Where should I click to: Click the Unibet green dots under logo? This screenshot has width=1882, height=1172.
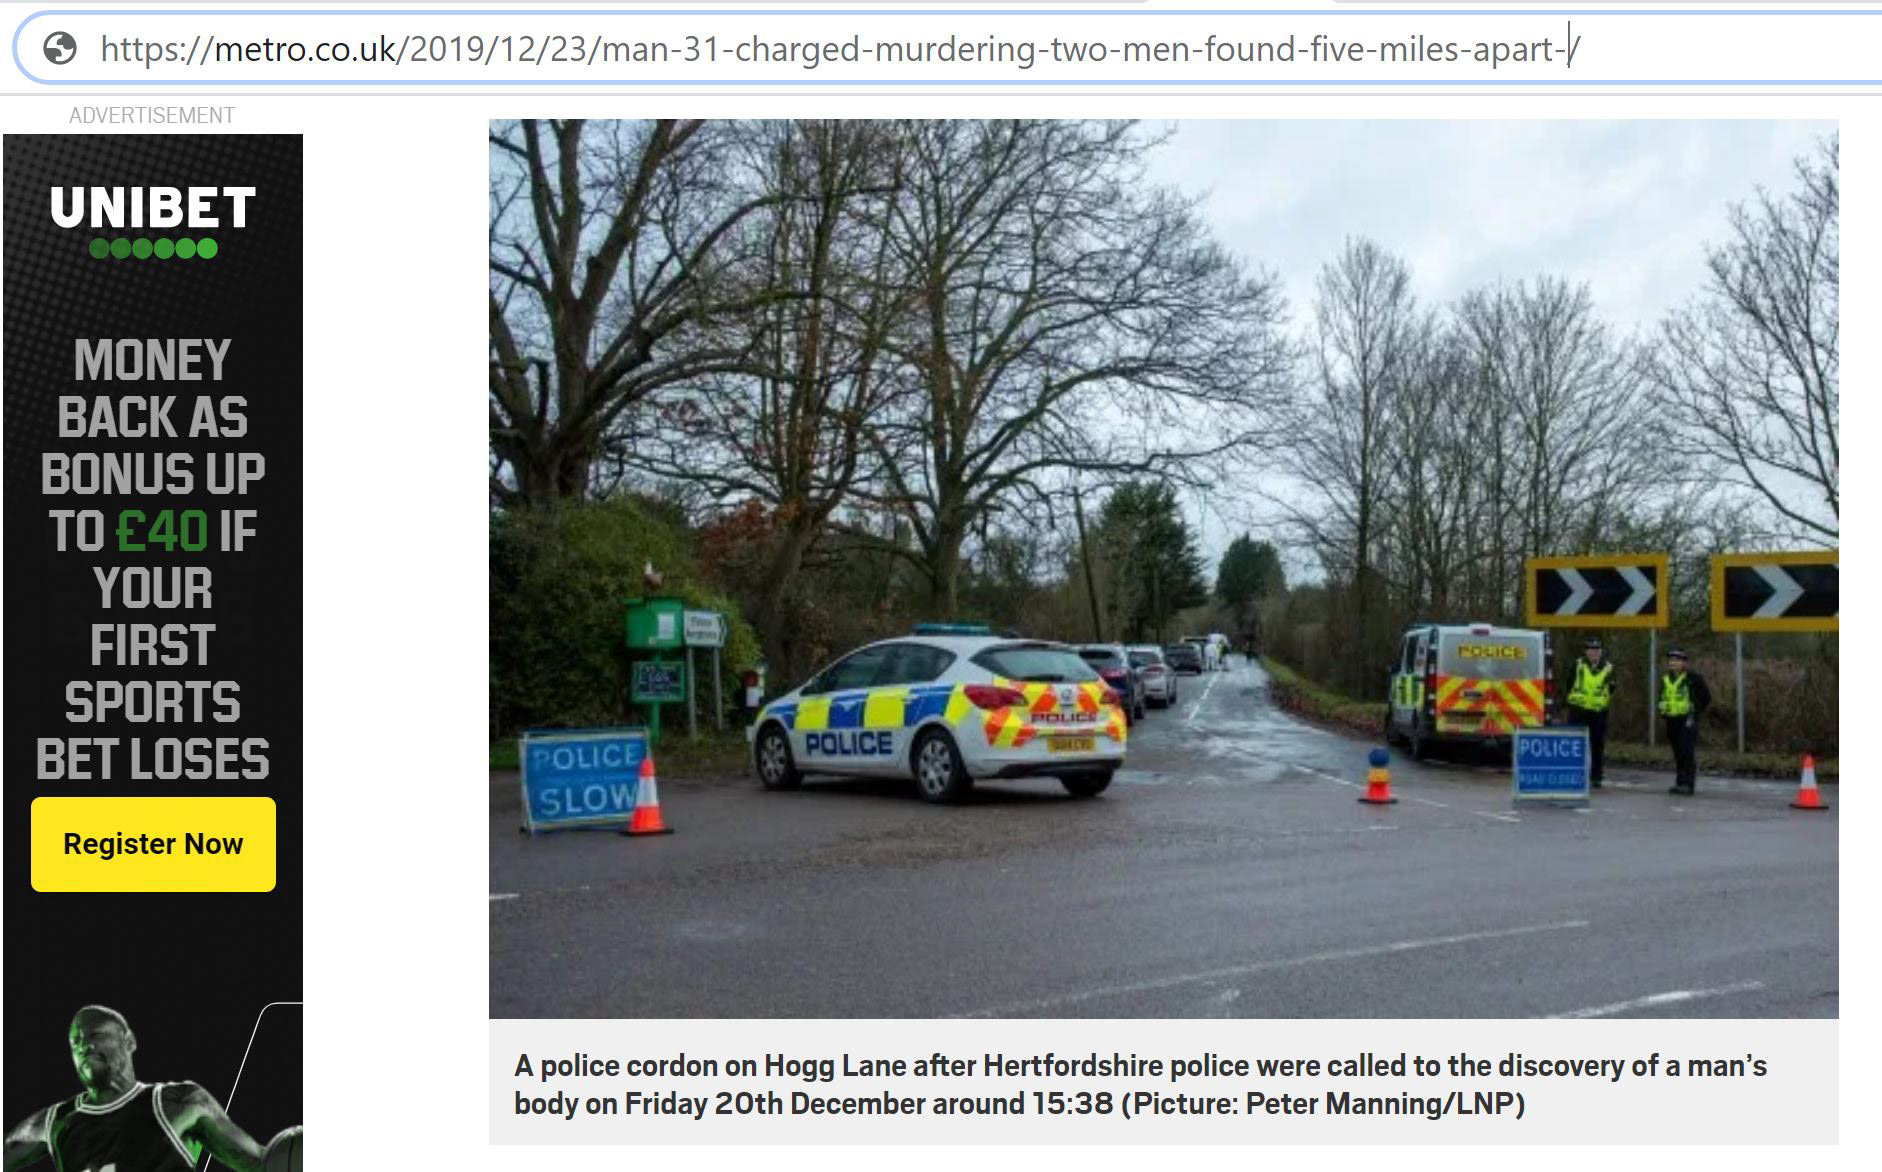click(153, 248)
